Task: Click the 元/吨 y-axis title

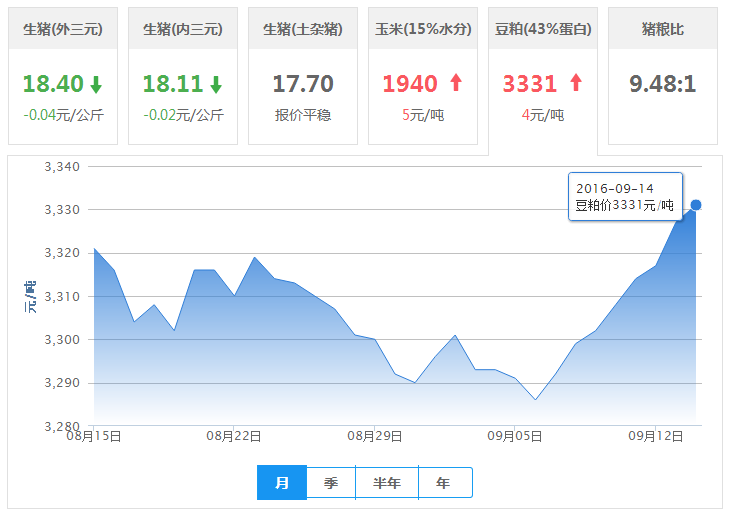Action: pos(30,296)
